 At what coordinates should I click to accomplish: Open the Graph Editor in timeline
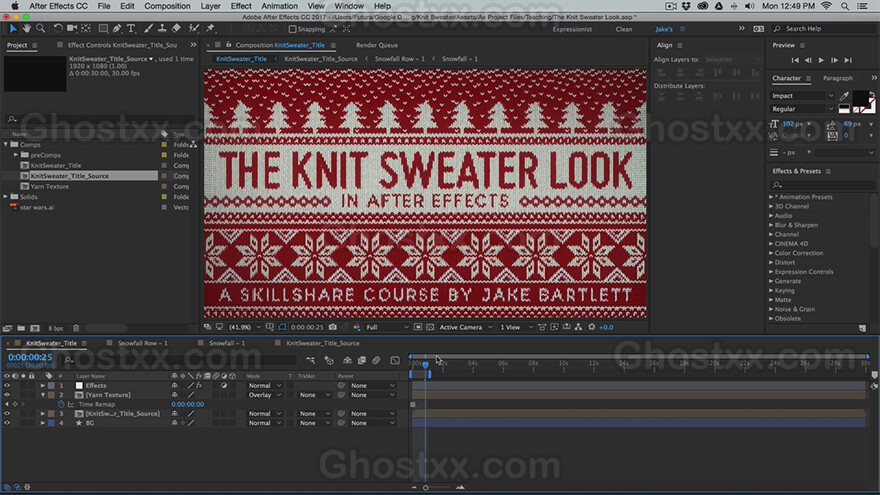pyautogui.click(x=395, y=360)
